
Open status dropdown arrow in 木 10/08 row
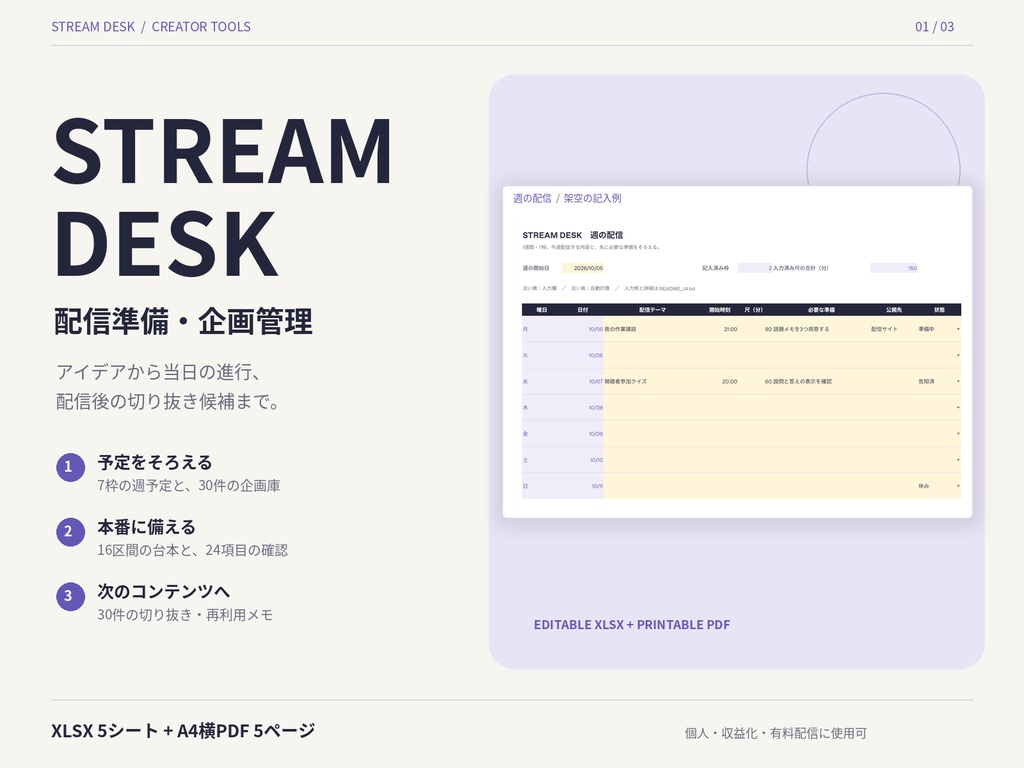coord(958,408)
